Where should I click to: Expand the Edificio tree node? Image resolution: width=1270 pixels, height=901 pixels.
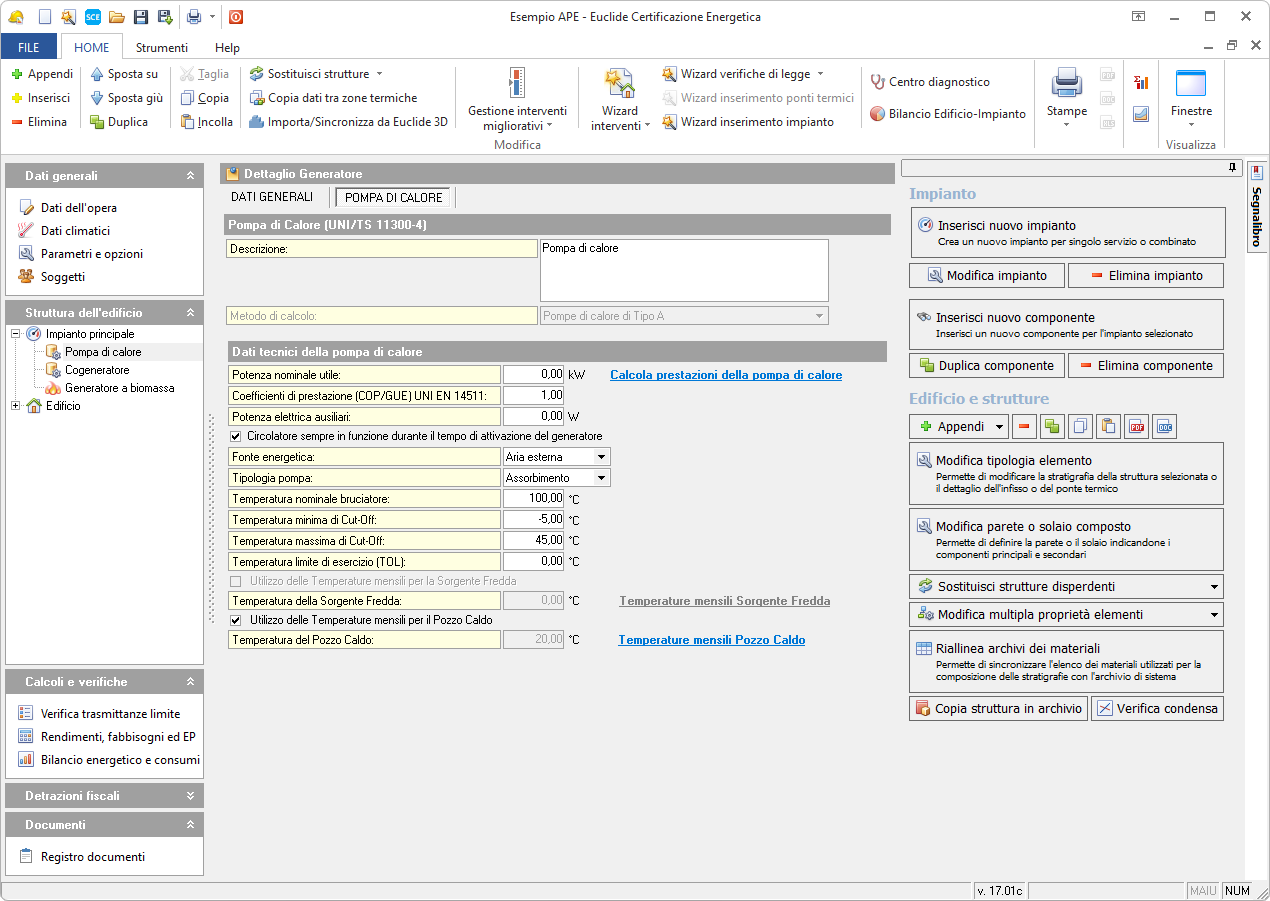click(16, 406)
